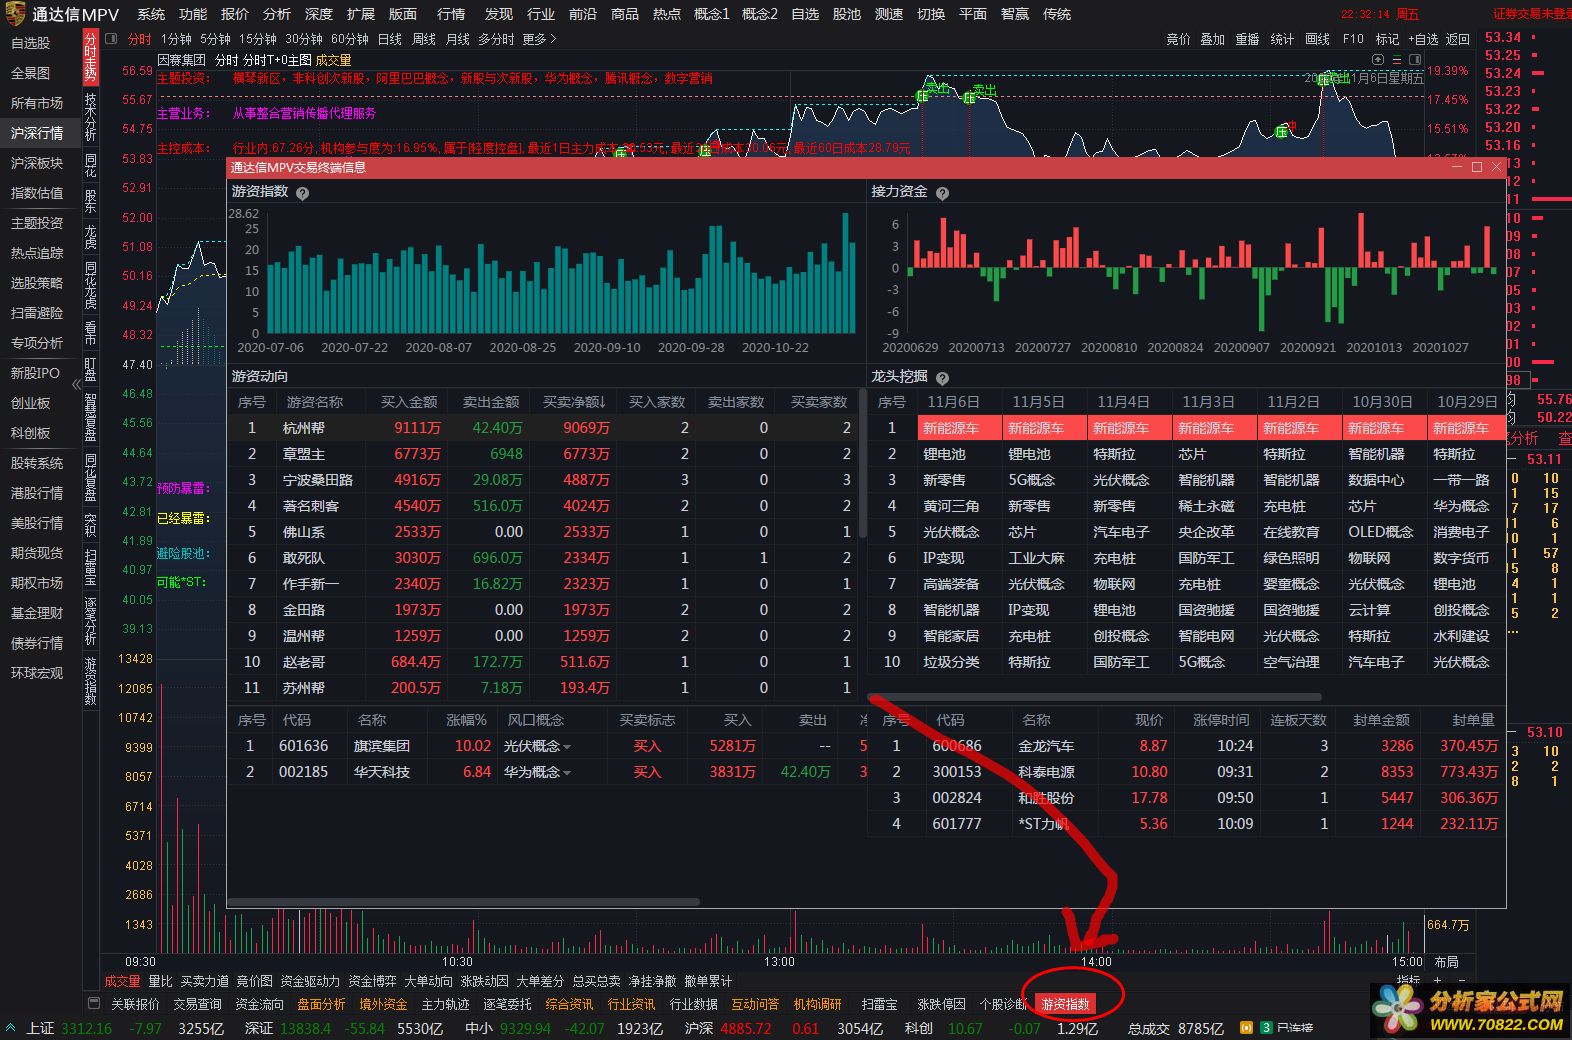The height and width of the screenshot is (1040, 1572).
Task: Click 旗滨集团 stock name
Action: click(381, 746)
